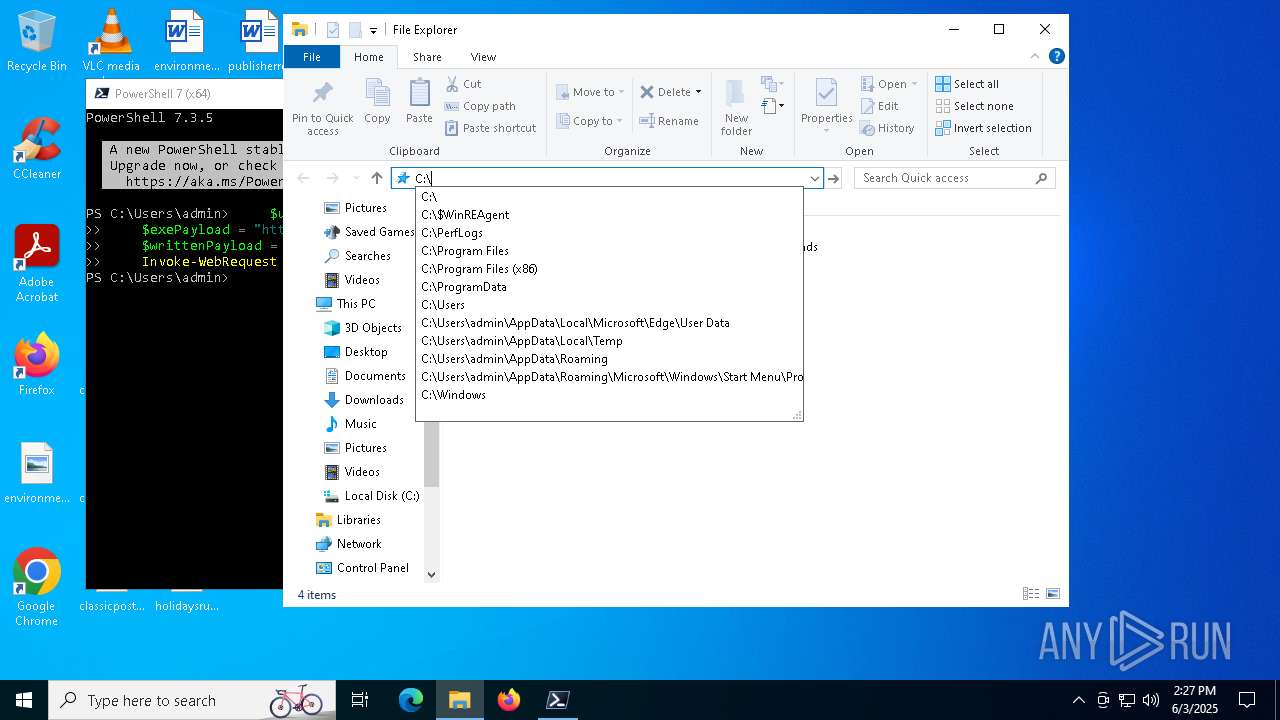Select C:\PerfLogs suggestion
The image size is (1280, 720).
609,233
